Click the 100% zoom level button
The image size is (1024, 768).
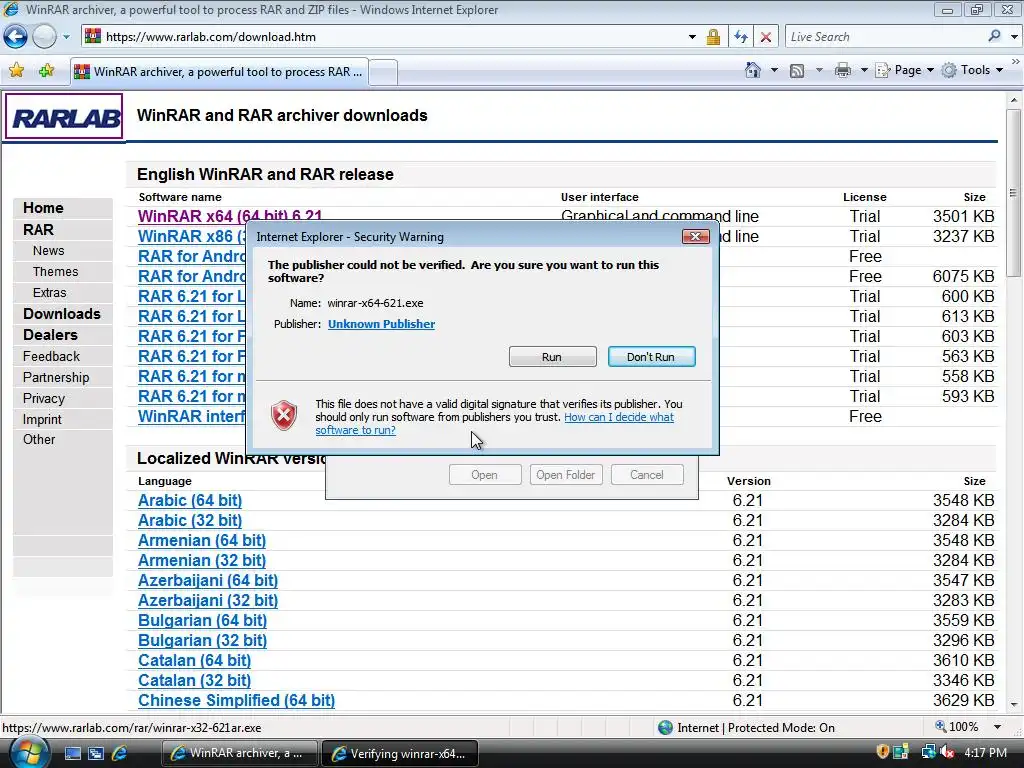tap(957, 727)
